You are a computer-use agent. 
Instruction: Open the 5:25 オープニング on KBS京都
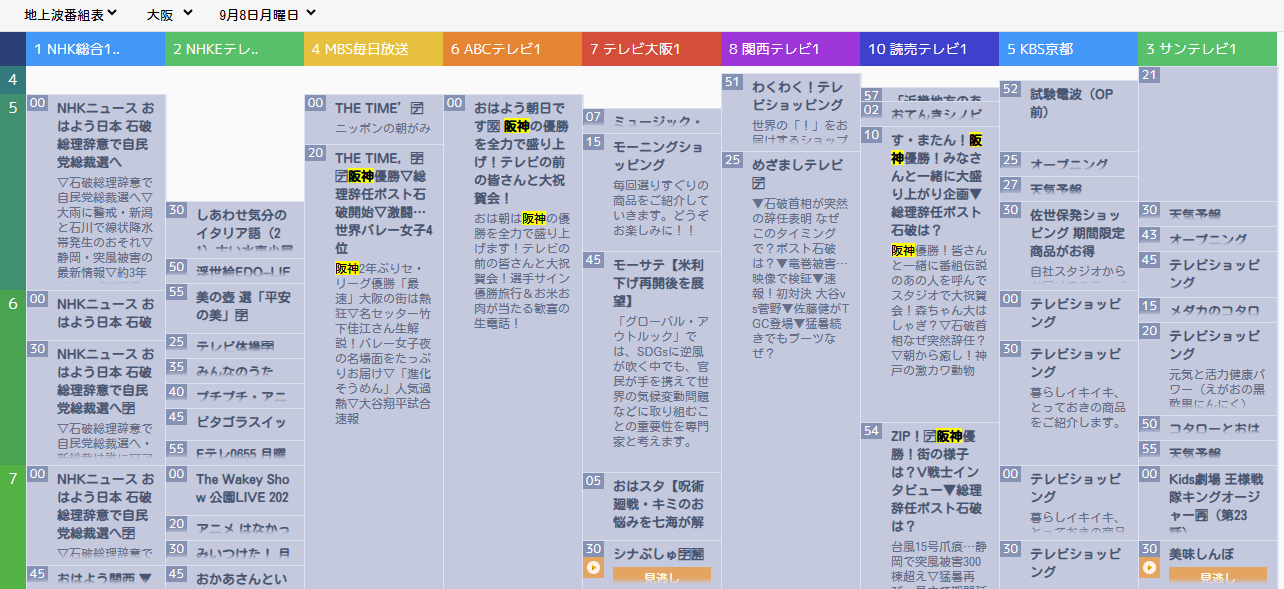coord(1069,163)
